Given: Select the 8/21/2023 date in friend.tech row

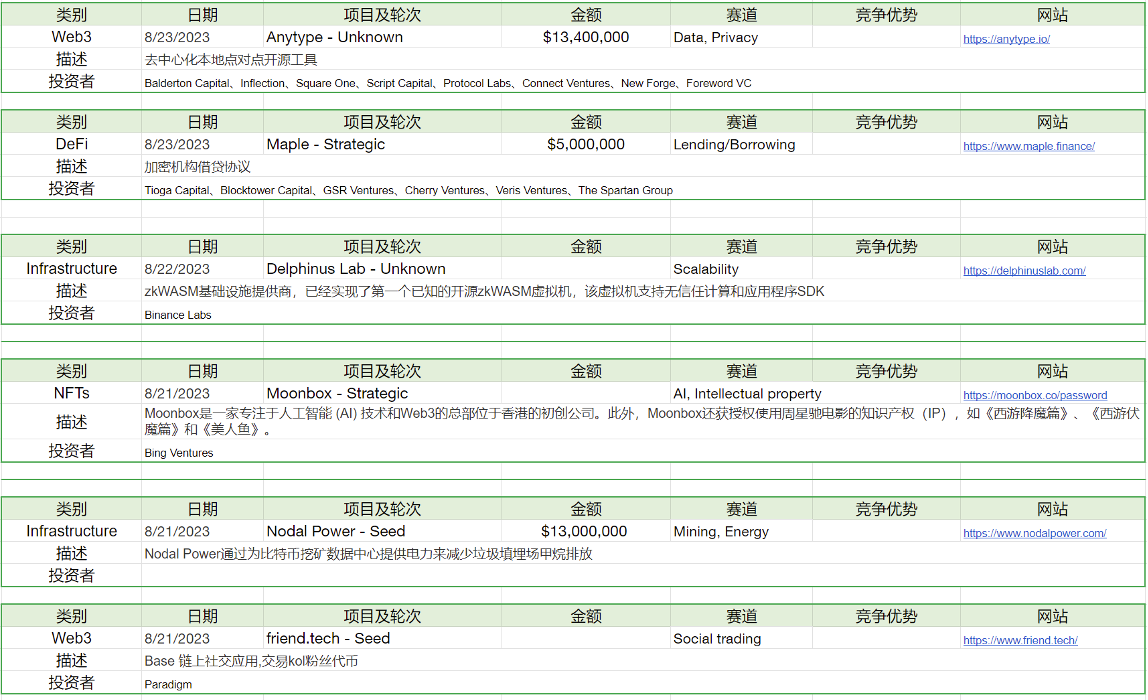Looking at the screenshot, I should [202, 638].
